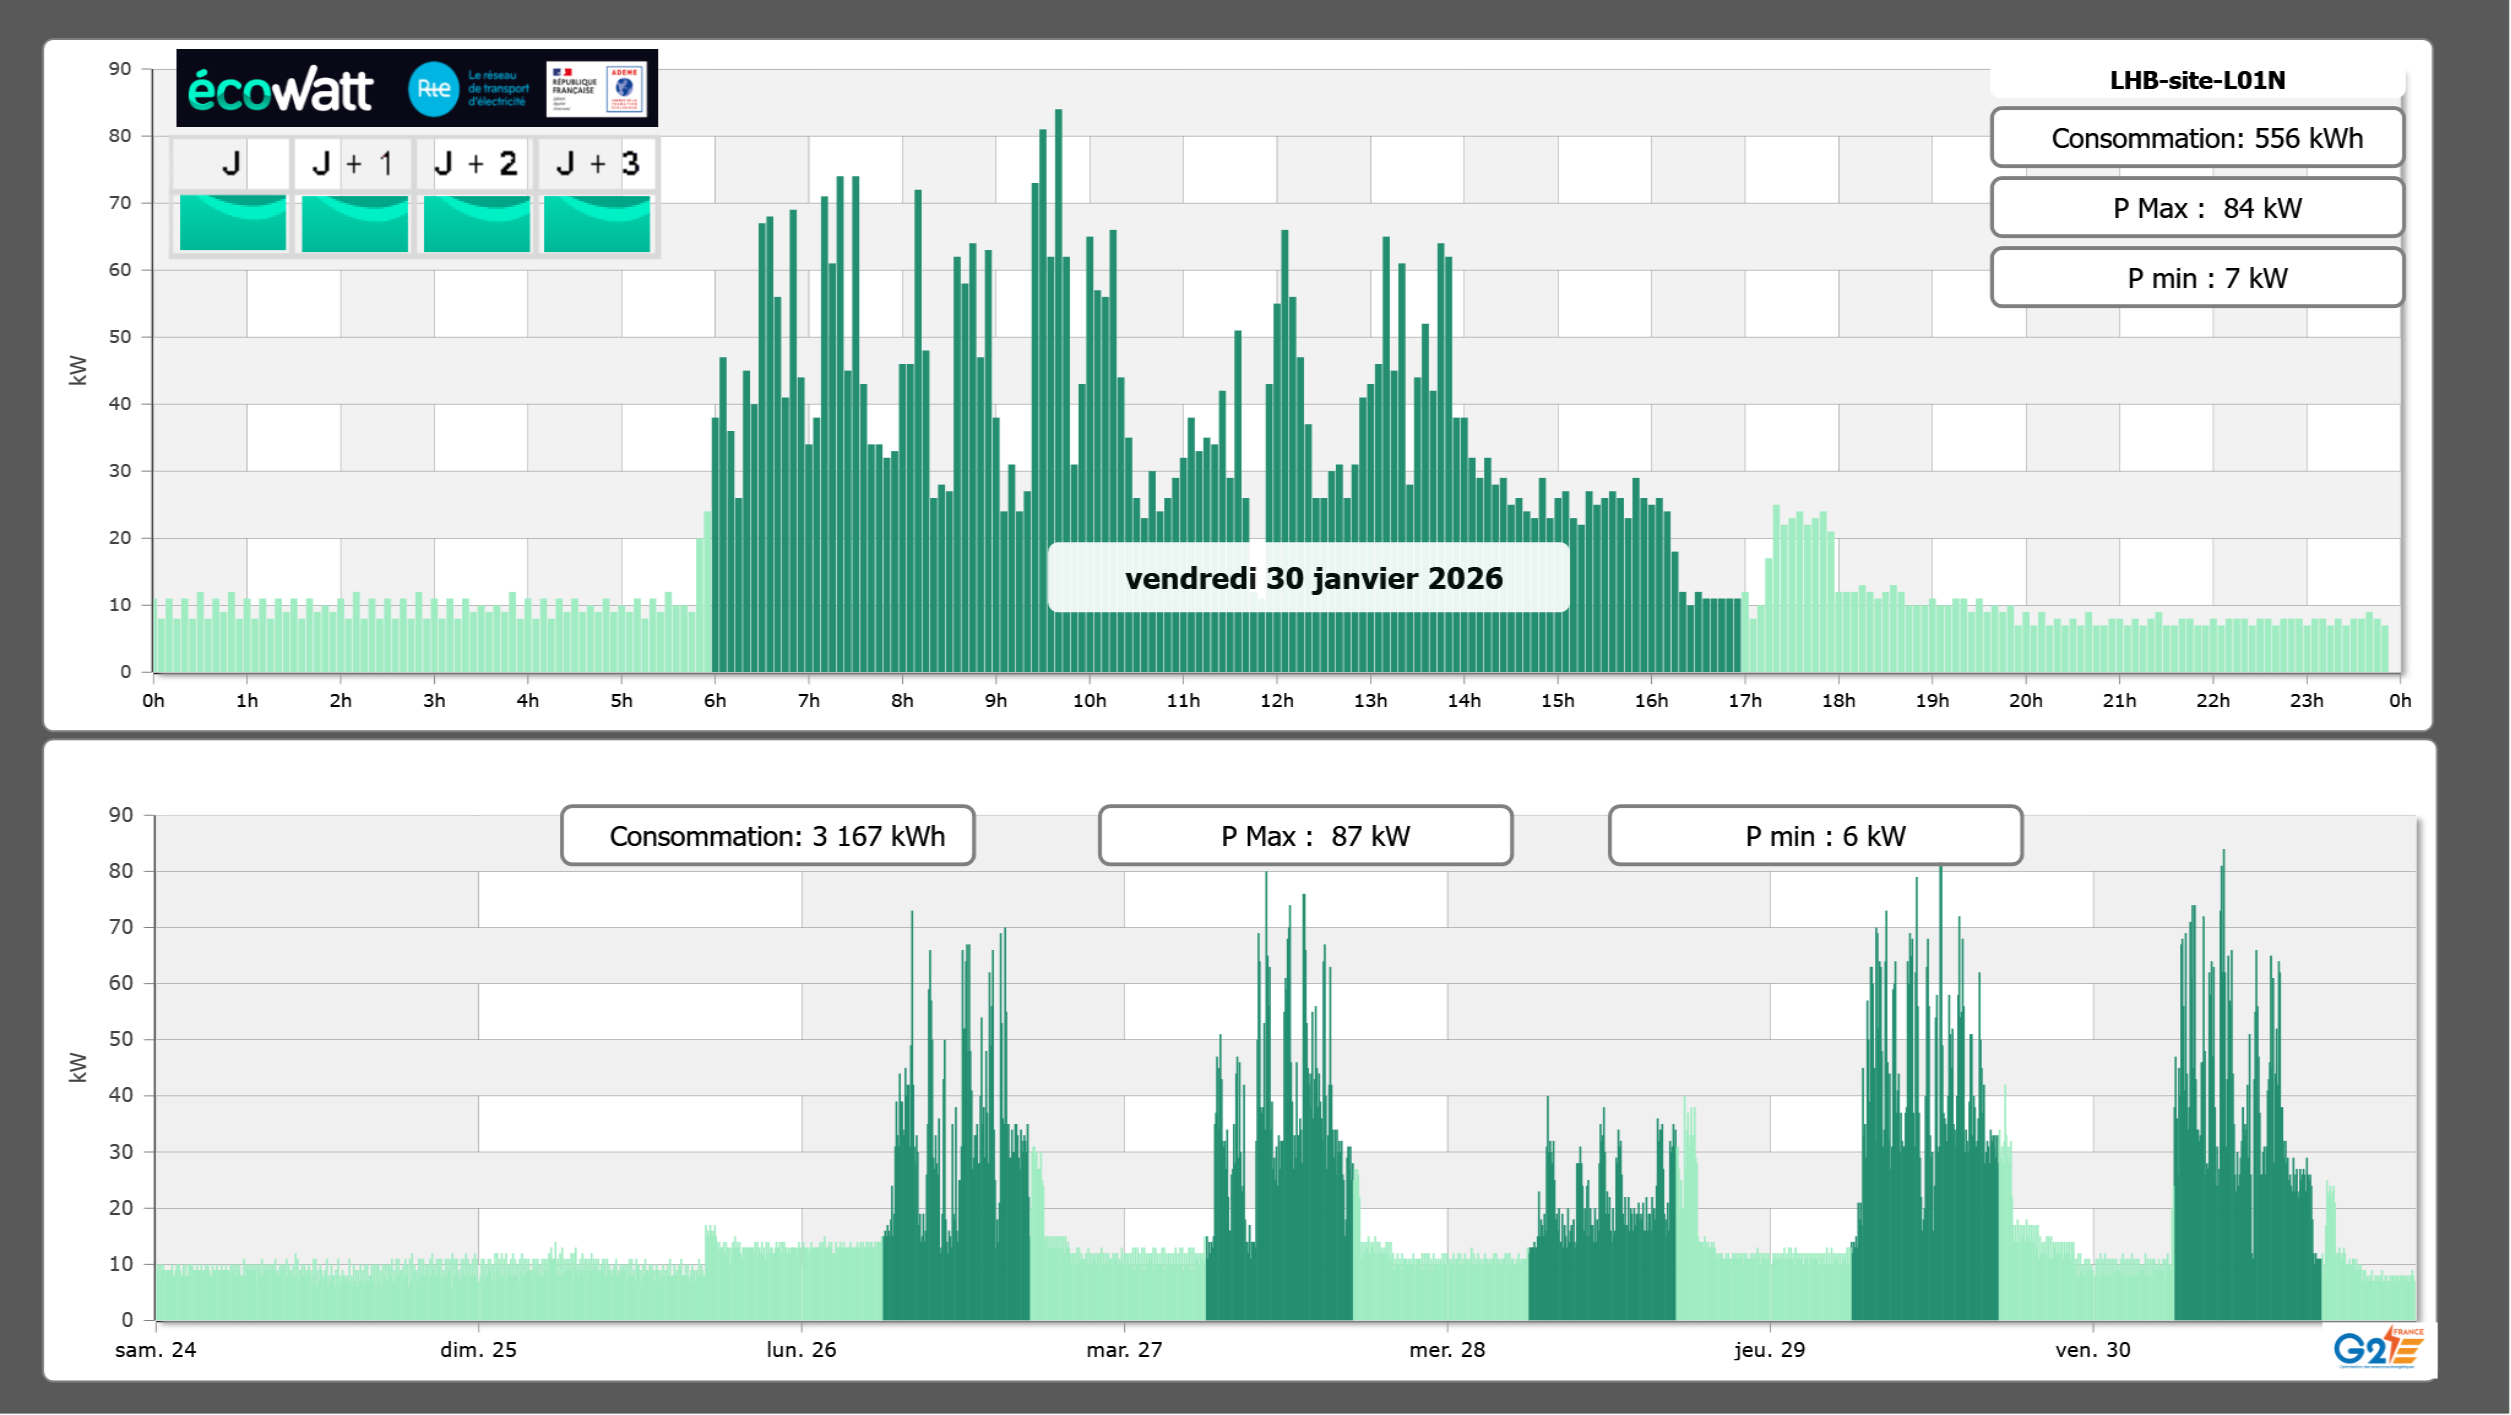Click the Consommation: 3 167 kWh box
2511x1415 pixels.
click(768, 836)
